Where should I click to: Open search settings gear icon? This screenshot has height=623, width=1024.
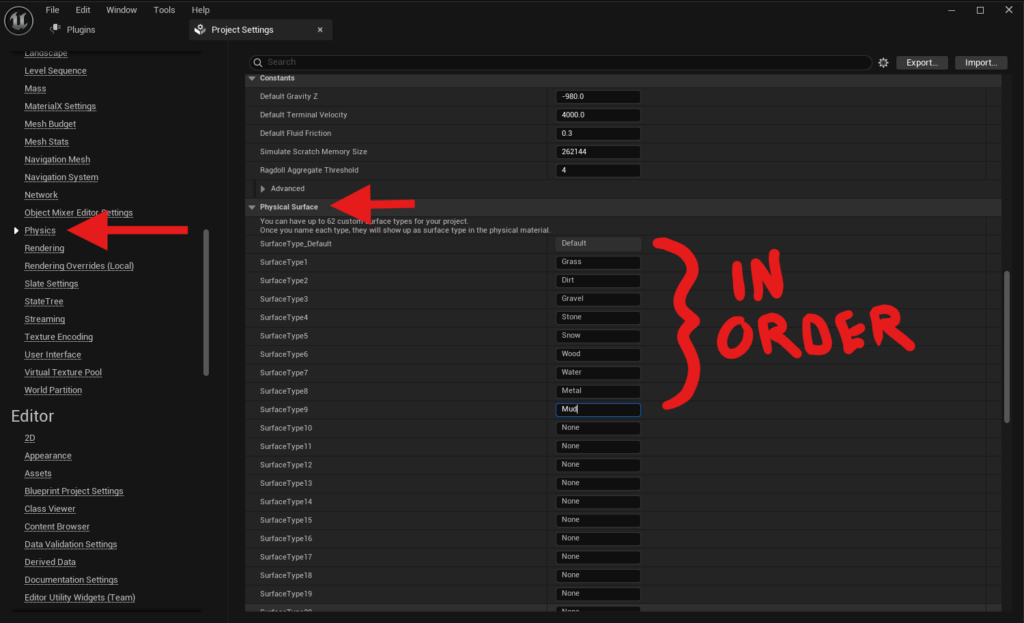(x=883, y=62)
